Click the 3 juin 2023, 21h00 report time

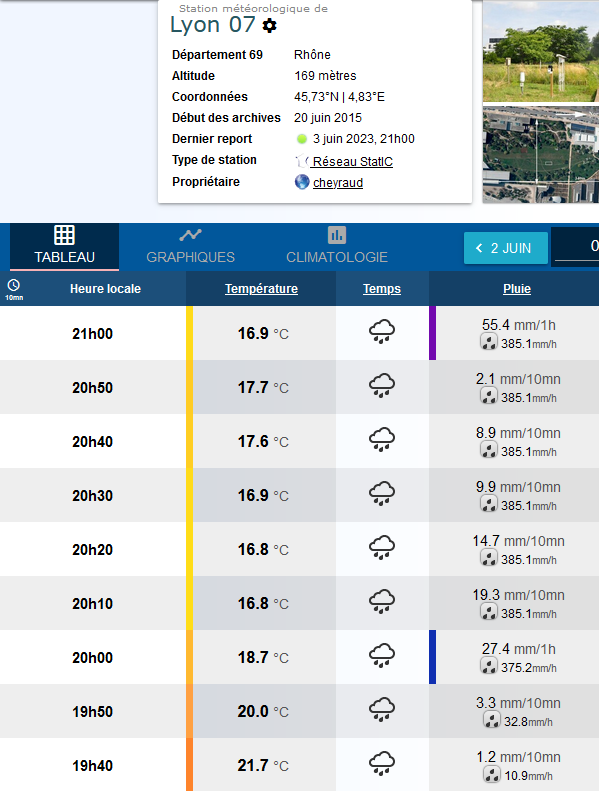363,139
